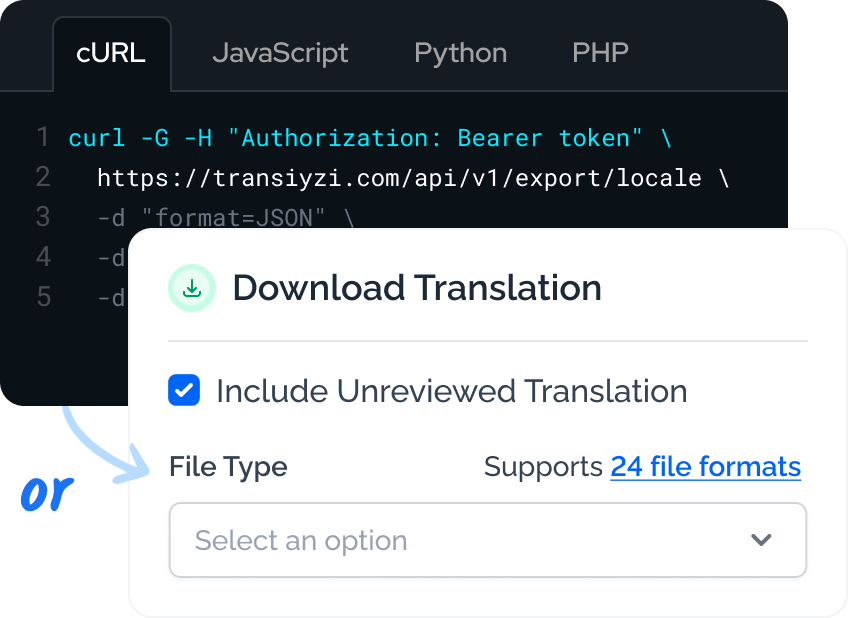
Task: Click the "File Type" field label
Action: 228,466
